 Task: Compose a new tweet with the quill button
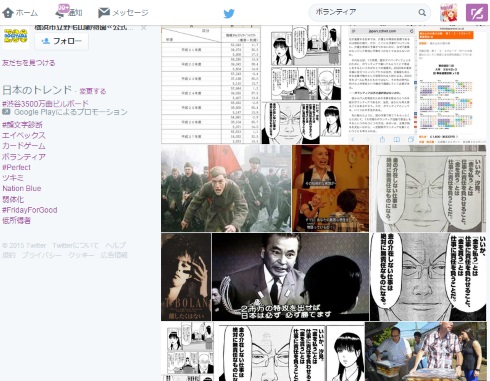point(477,13)
